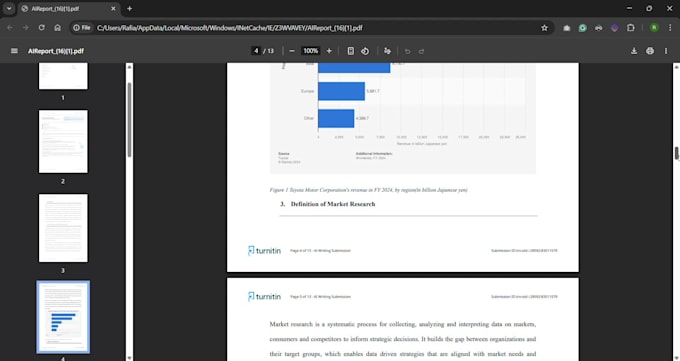Bookmark this page with the star icon
Viewport: 680px width, 361px height.
pos(544,28)
